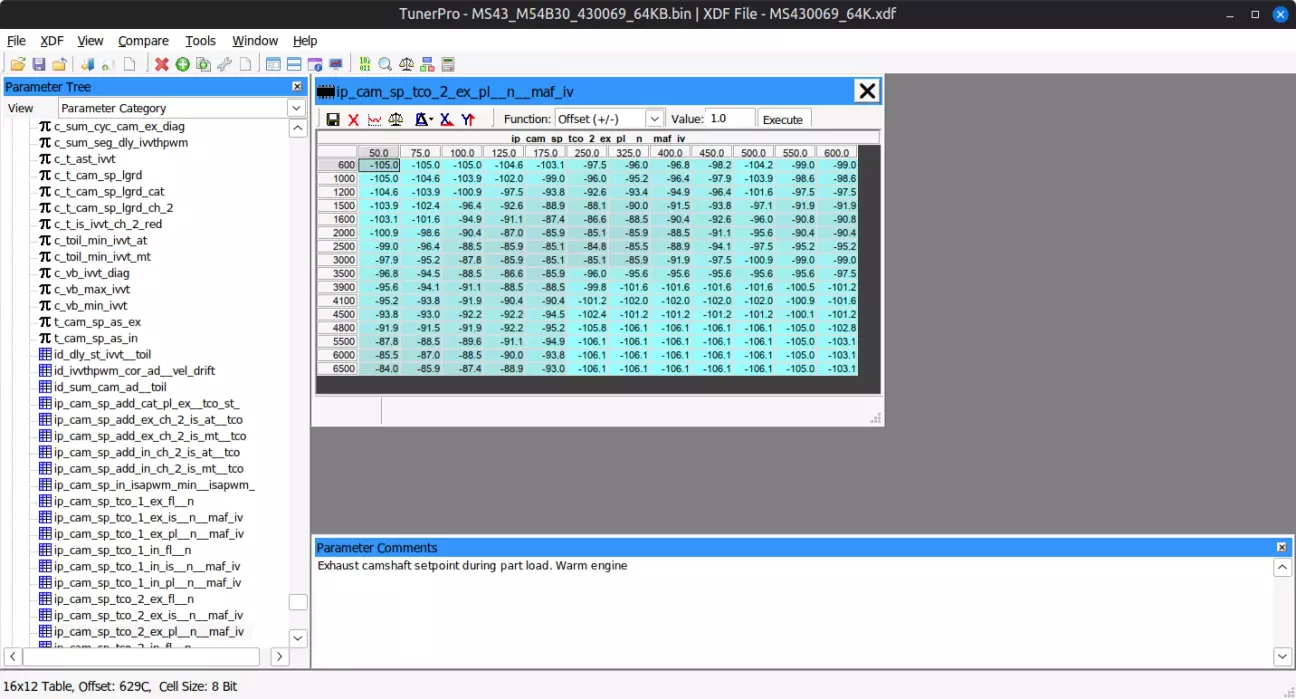Image resolution: width=1296 pixels, height=699 pixels.
Task: Show the table graph view icon
Action: pyautogui.click(x=374, y=120)
